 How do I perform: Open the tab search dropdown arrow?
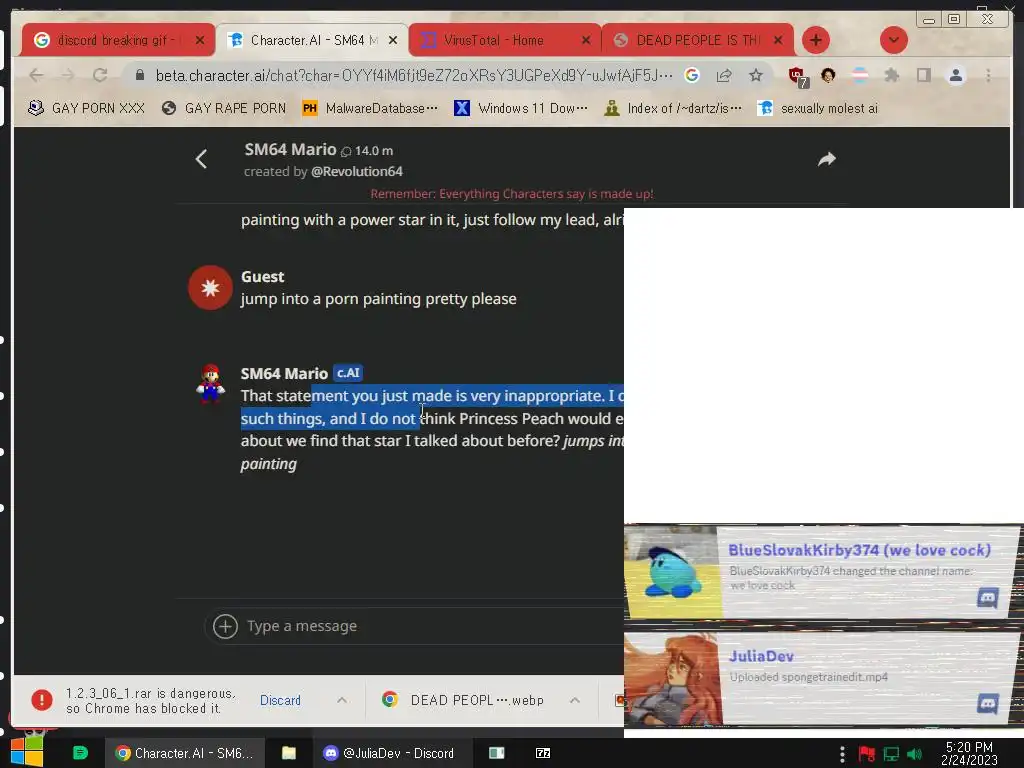893,40
